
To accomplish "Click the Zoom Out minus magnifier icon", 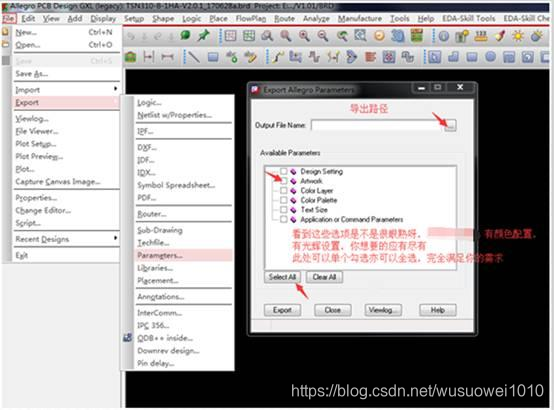I will tap(323, 36).
